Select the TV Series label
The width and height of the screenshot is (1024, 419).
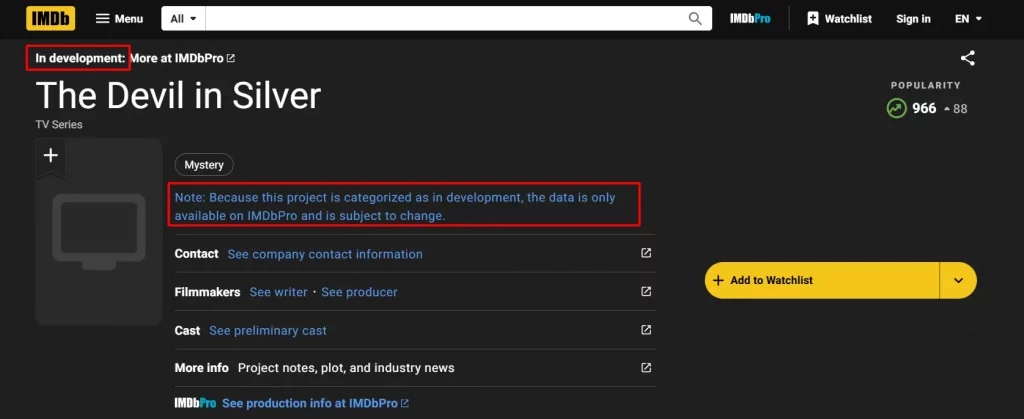(59, 124)
